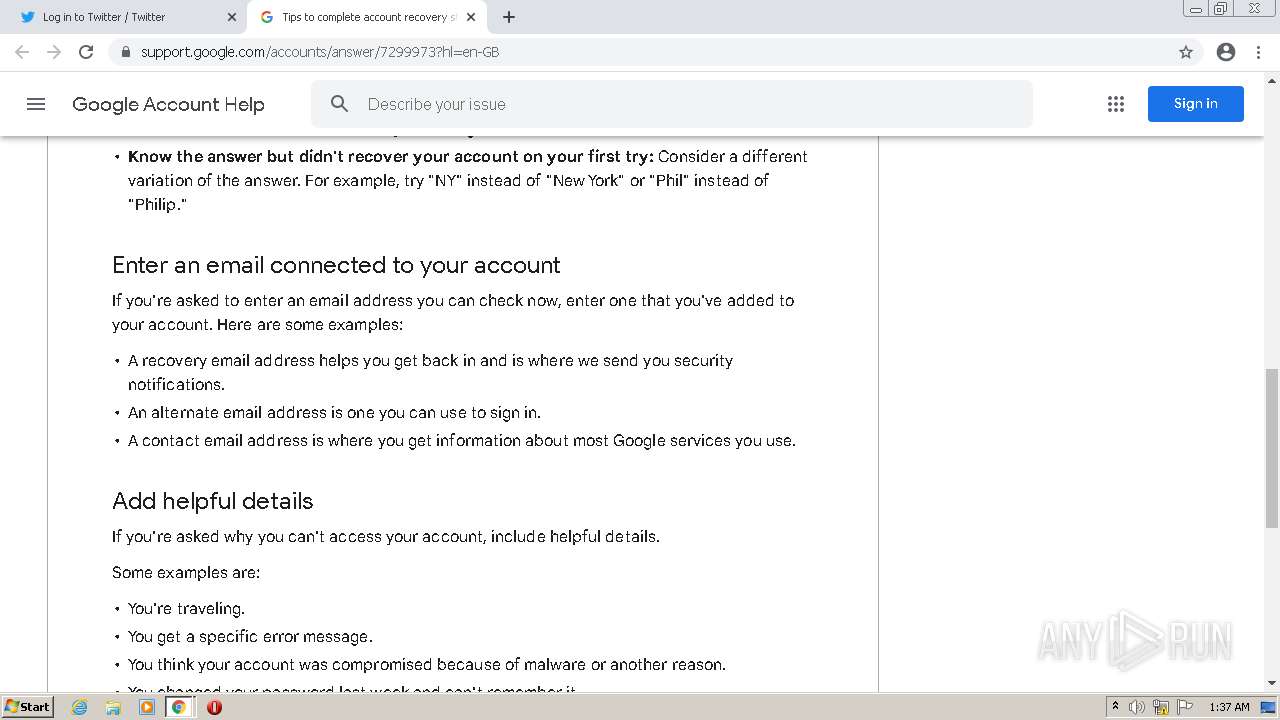Screen dimensions: 1280x720
Task: Click the network tray icon
Action: coord(1162,707)
